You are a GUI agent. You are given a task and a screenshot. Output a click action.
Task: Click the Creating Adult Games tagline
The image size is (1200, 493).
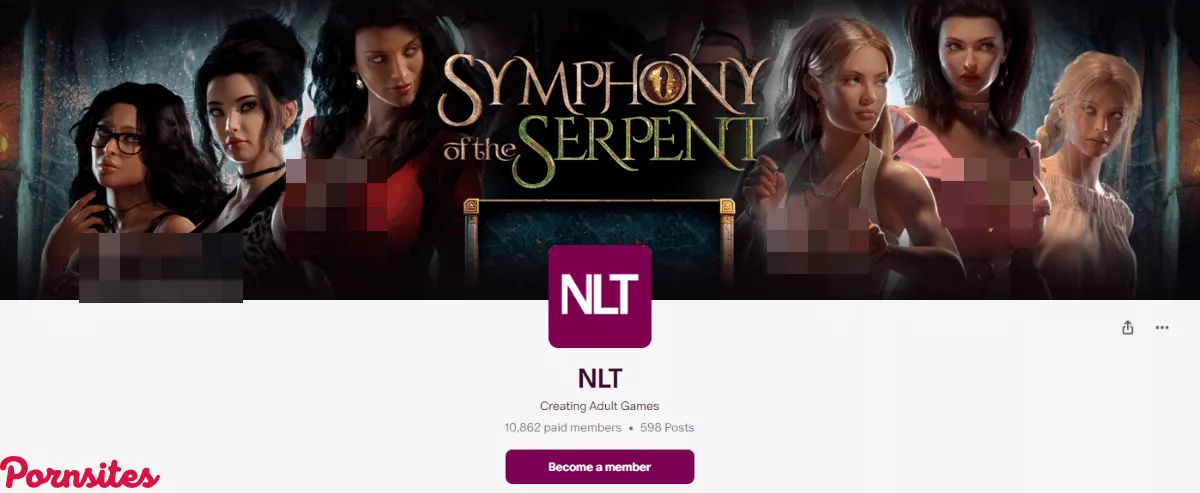coord(600,406)
